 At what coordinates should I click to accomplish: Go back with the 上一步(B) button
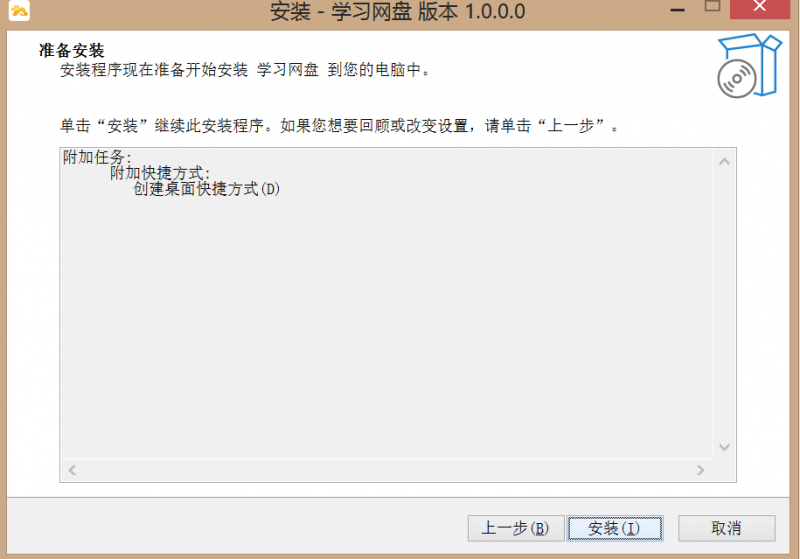click(516, 528)
